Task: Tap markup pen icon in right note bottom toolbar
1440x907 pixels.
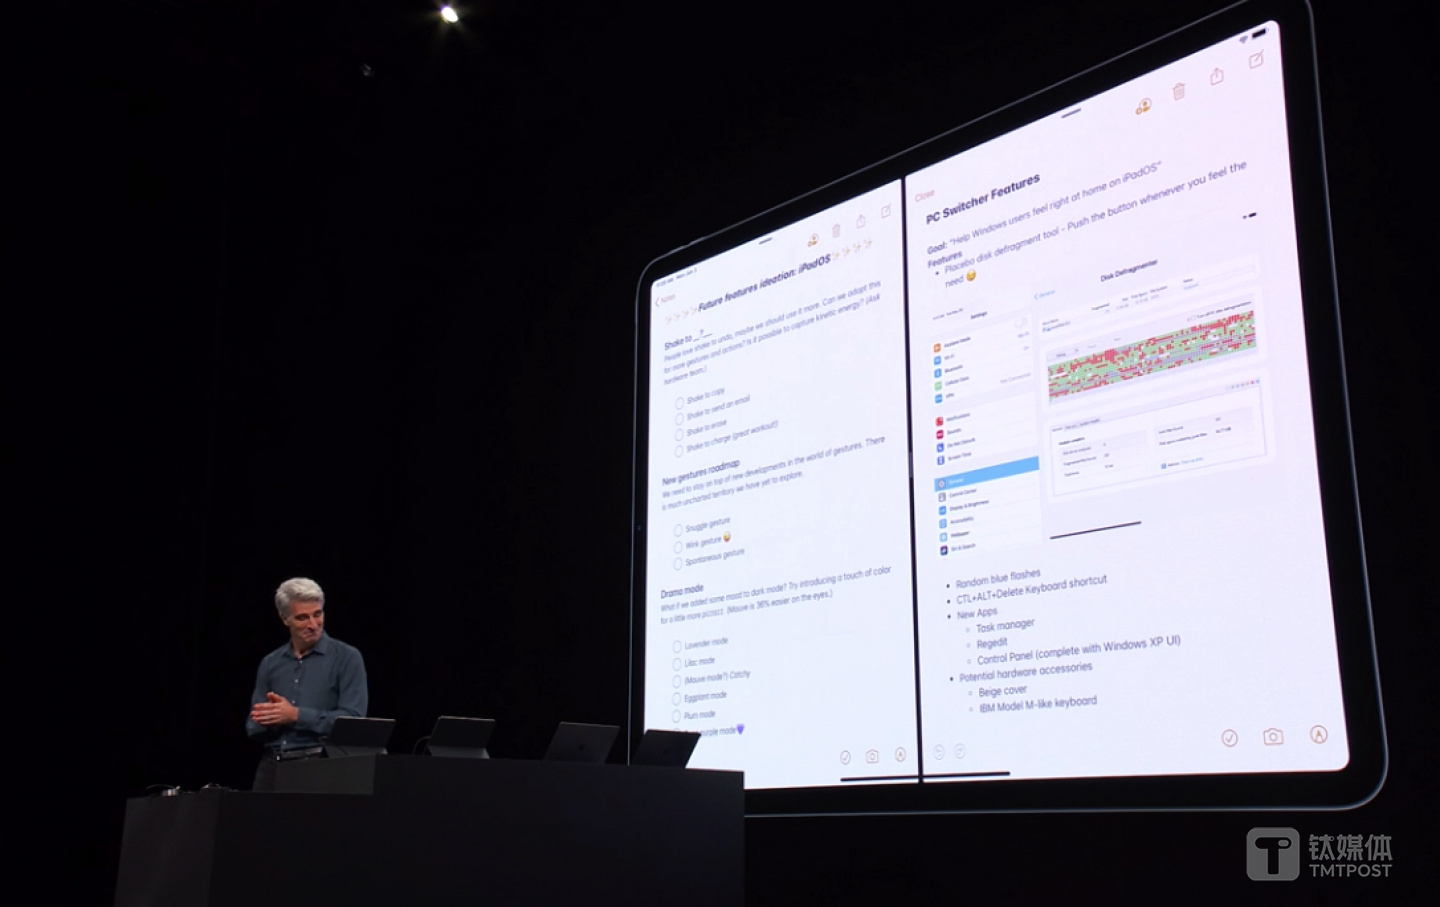Action: pyautogui.click(x=1319, y=735)
